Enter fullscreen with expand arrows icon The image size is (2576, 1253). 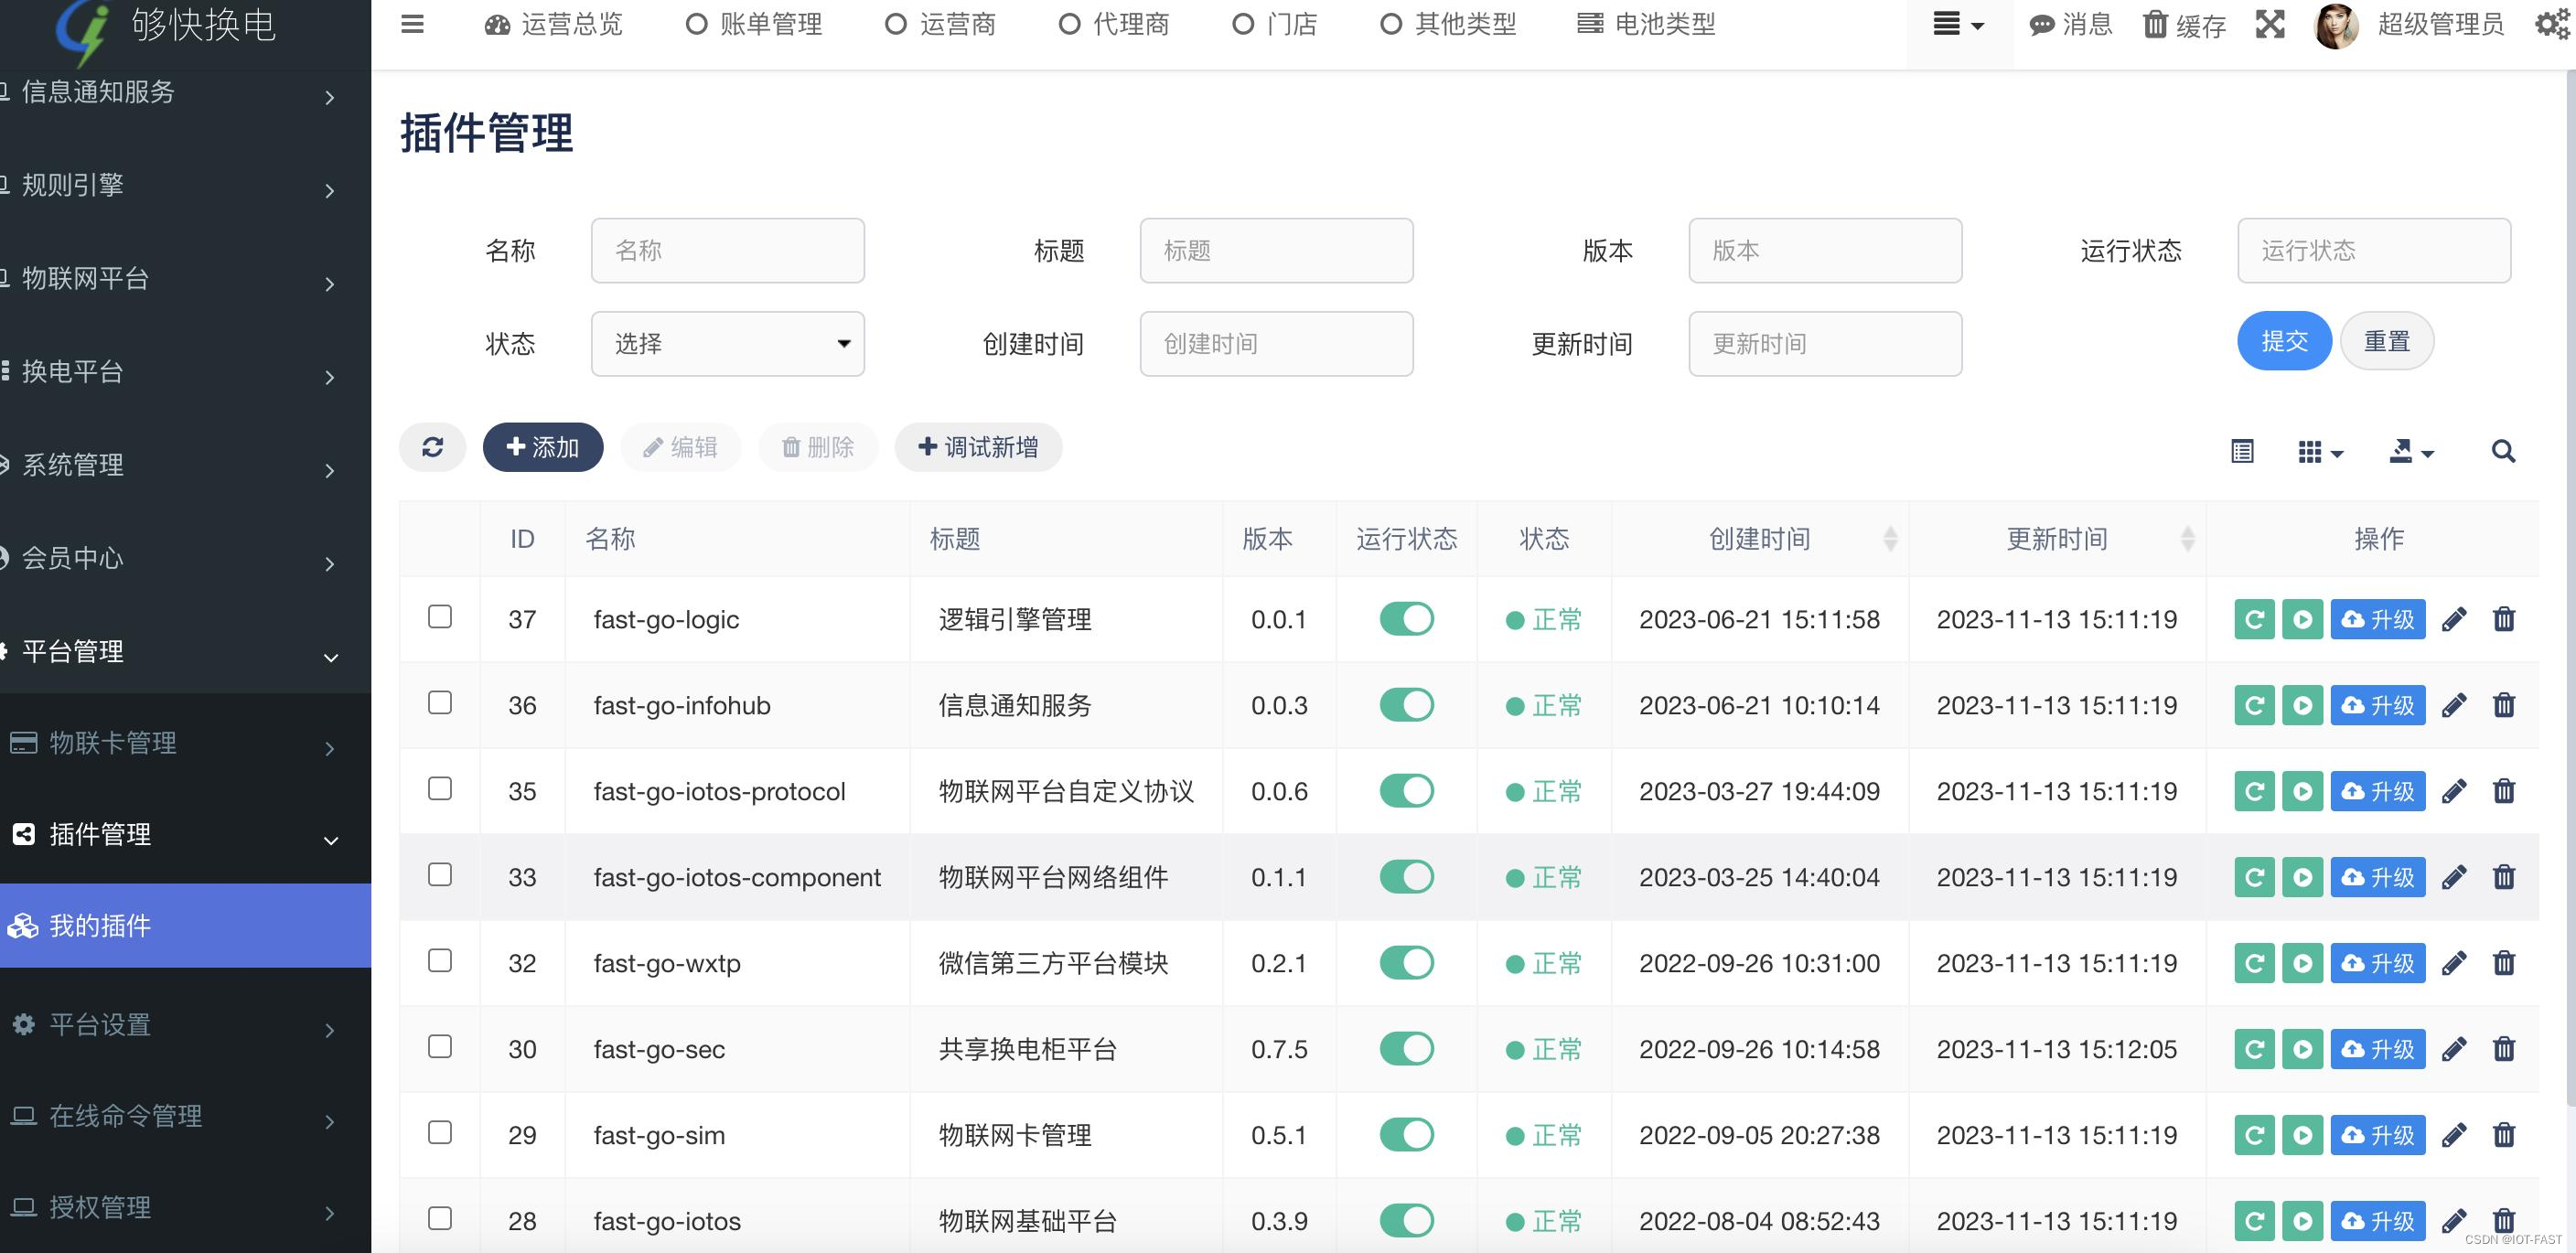[2270, 25]
